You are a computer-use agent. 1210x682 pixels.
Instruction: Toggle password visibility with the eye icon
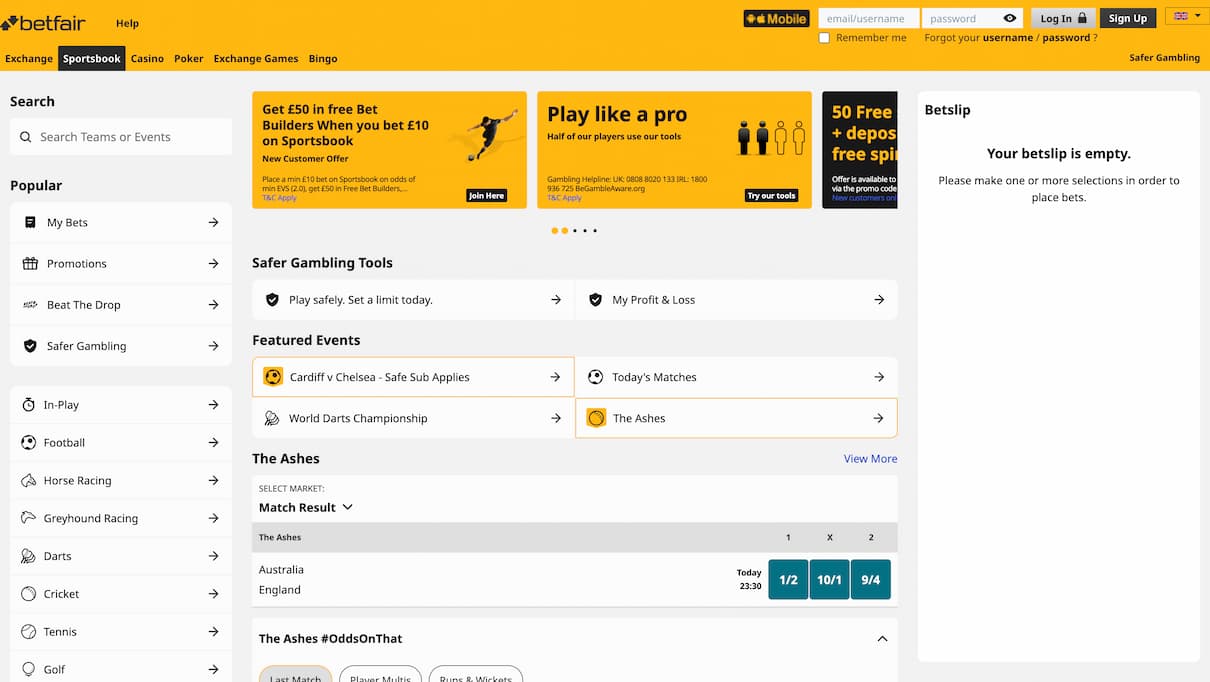pos(1009,17)
